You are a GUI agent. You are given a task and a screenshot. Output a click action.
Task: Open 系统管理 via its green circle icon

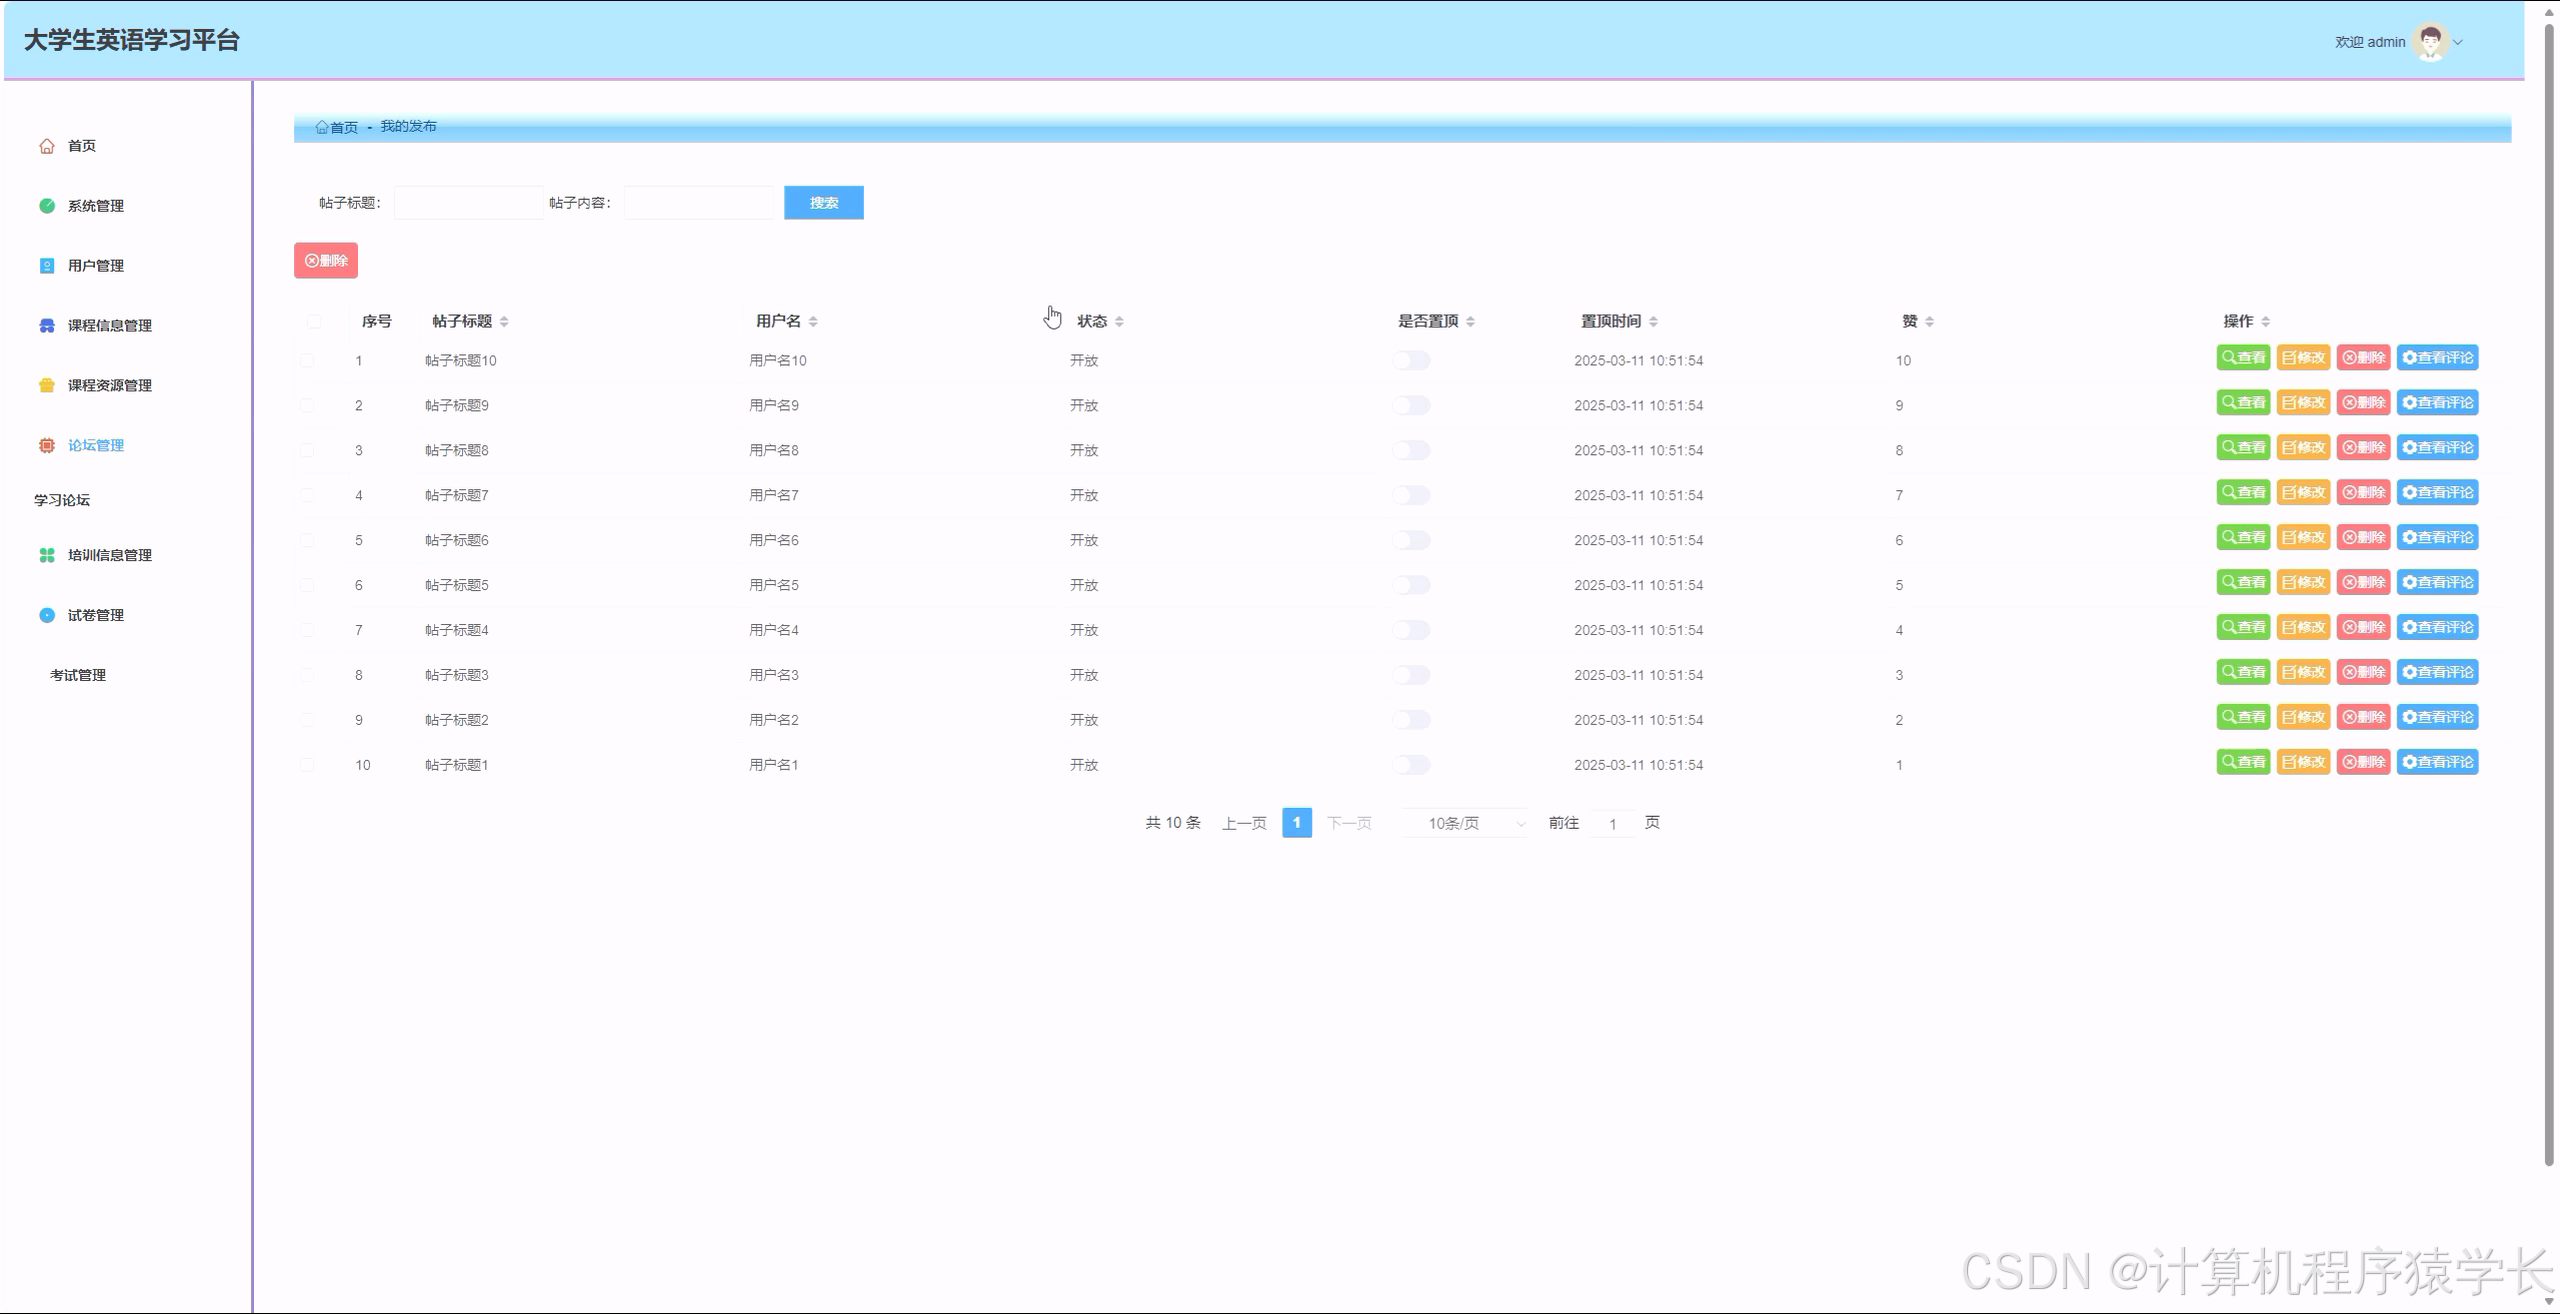coord(46,205)
